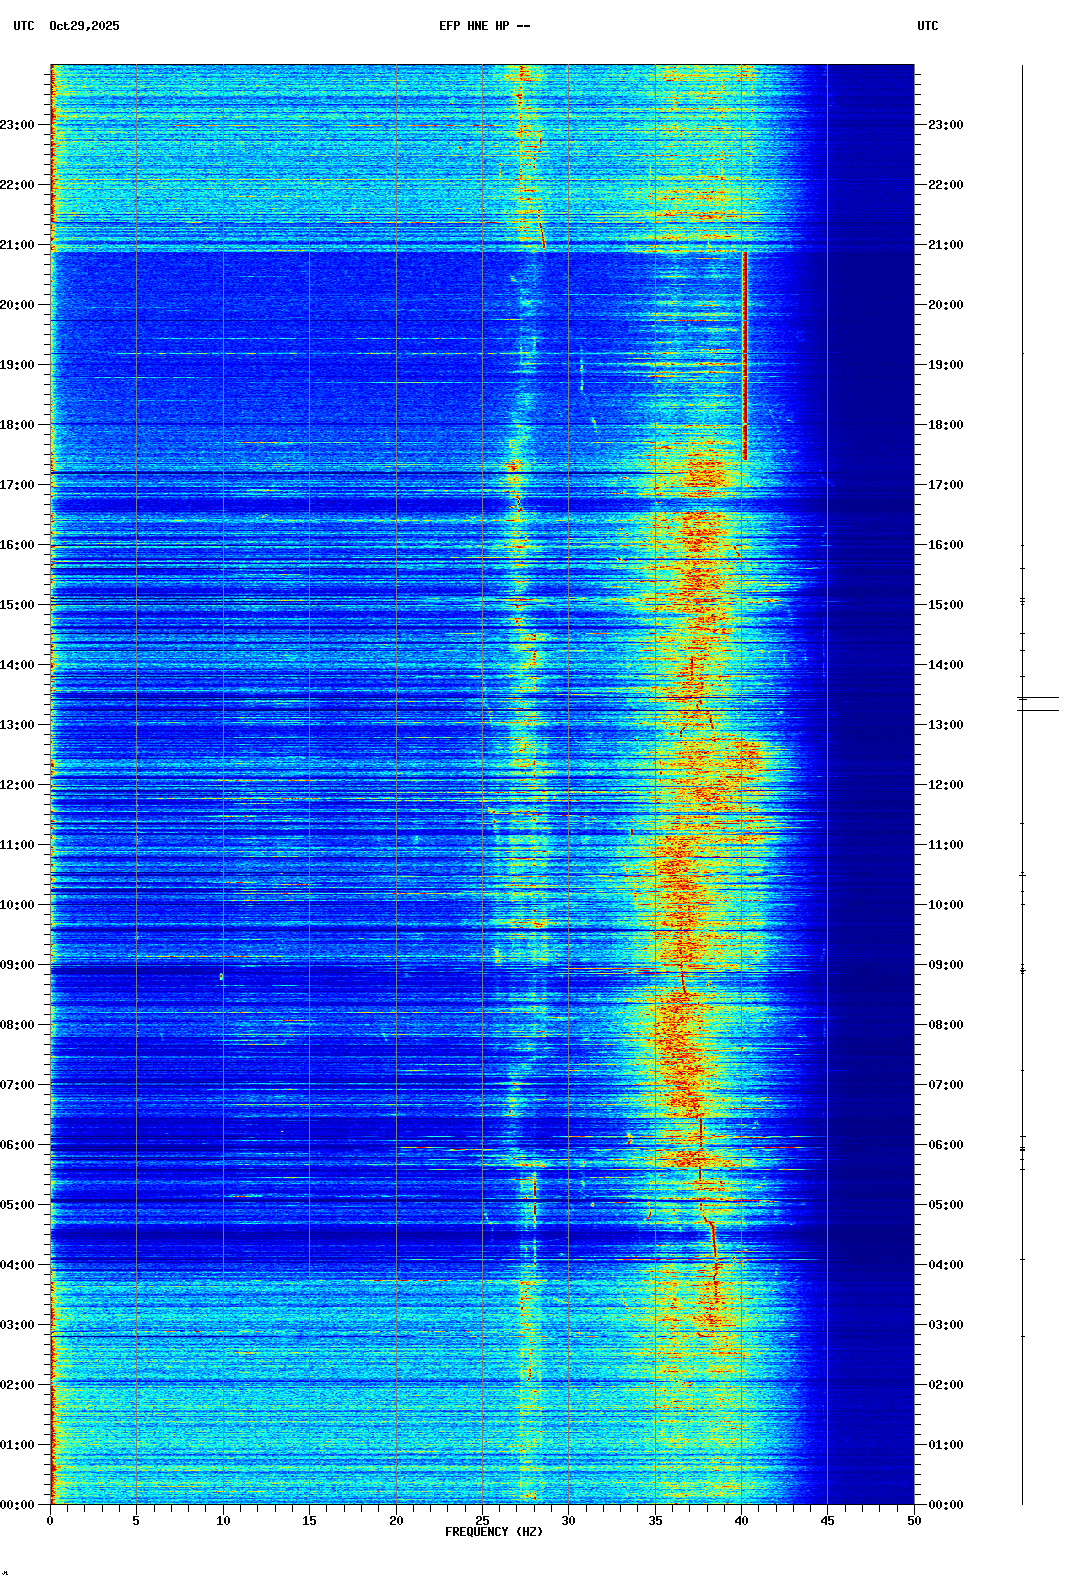Screen dimensions: 1066x1584
Task: Click the 40 Hz frequency tick label
Action: pos(741,1521)
